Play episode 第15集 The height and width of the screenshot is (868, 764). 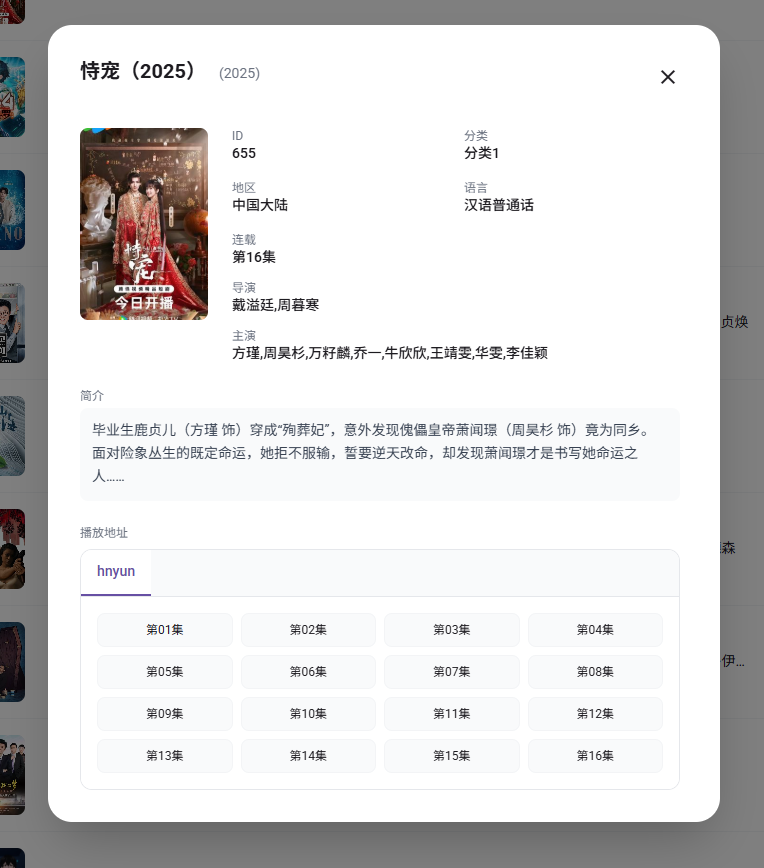click(x=452, y=756)
